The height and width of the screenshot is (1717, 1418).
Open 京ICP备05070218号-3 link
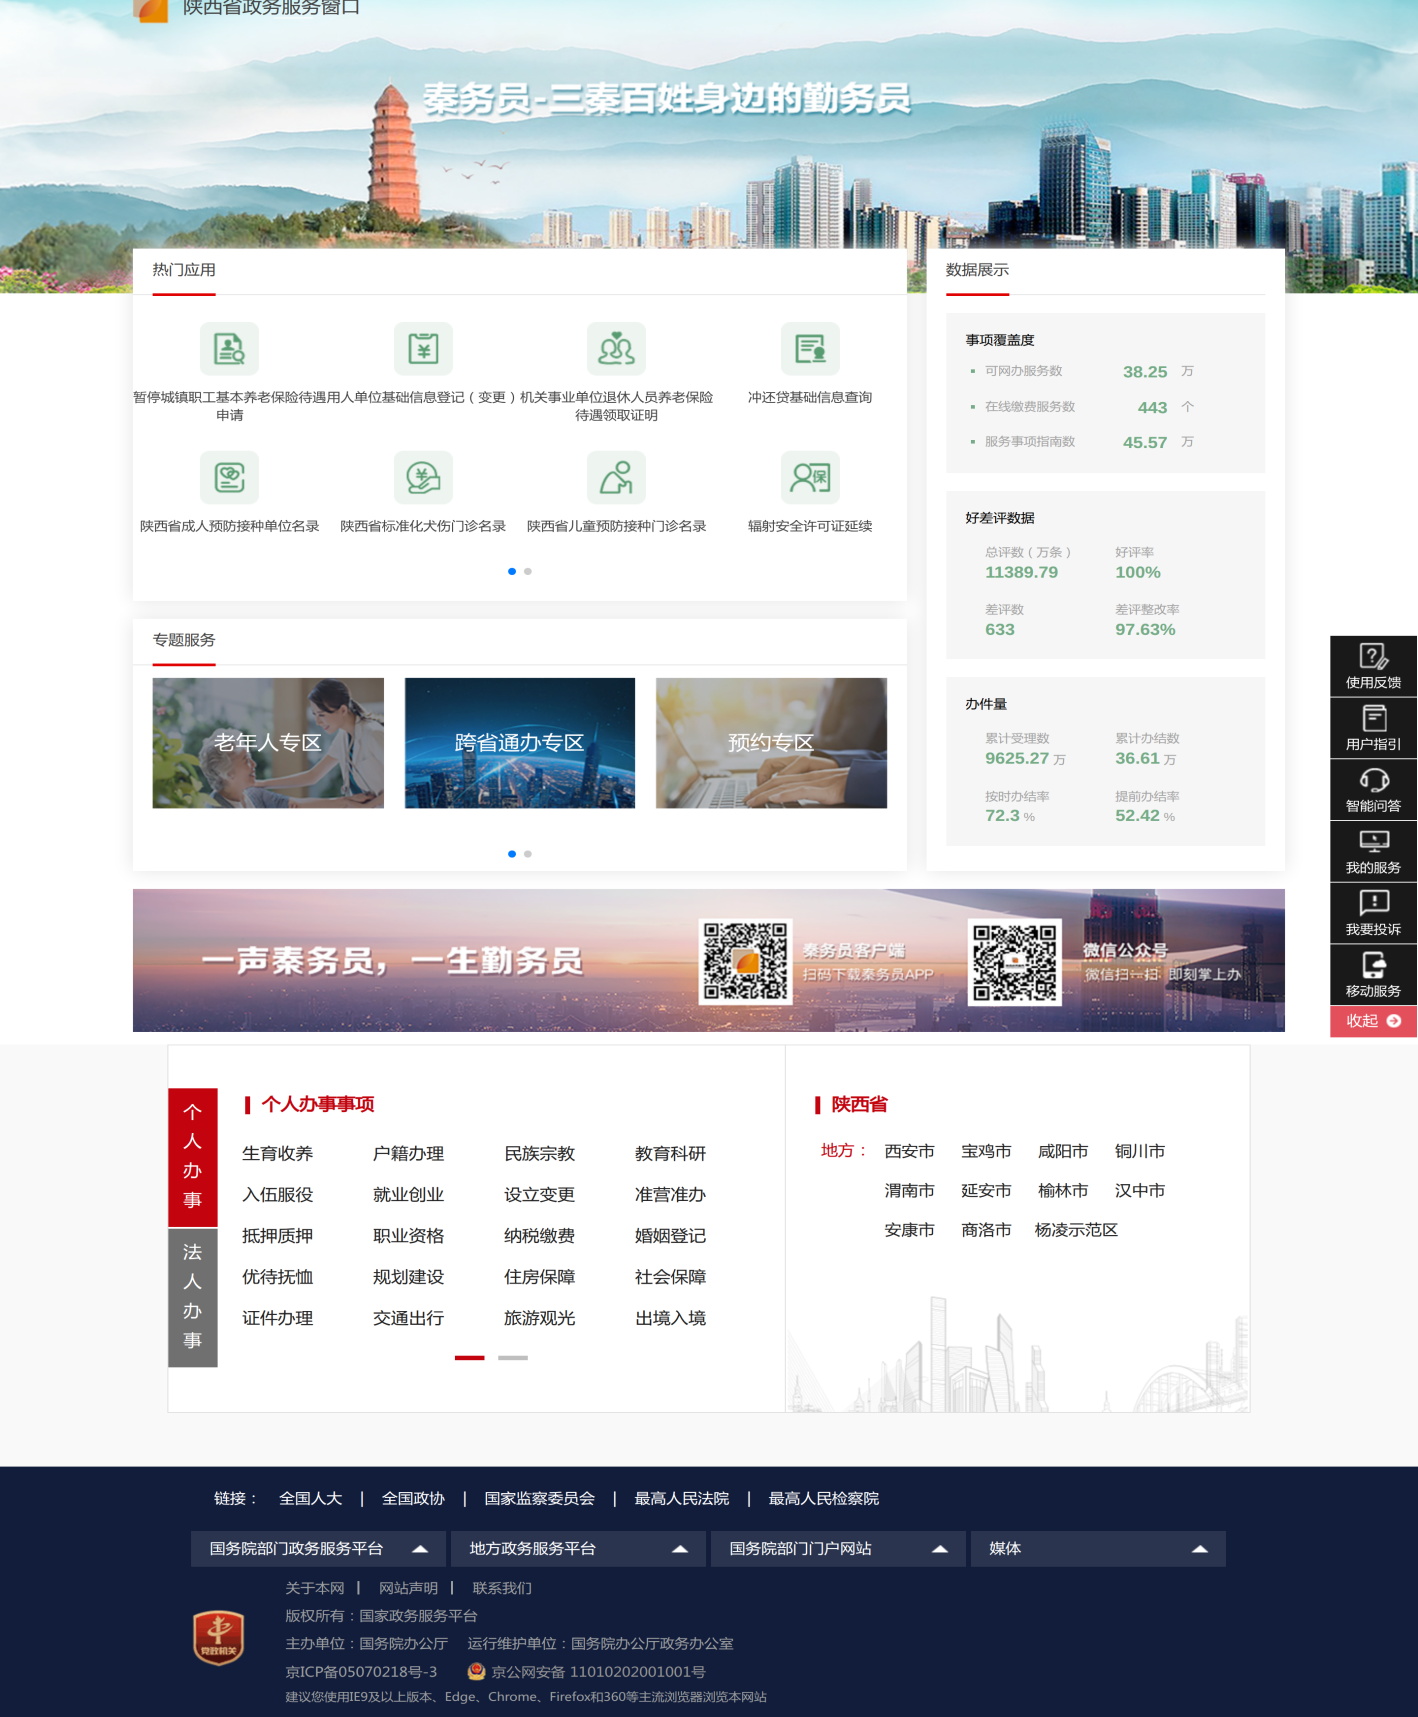pos(361,1672)
